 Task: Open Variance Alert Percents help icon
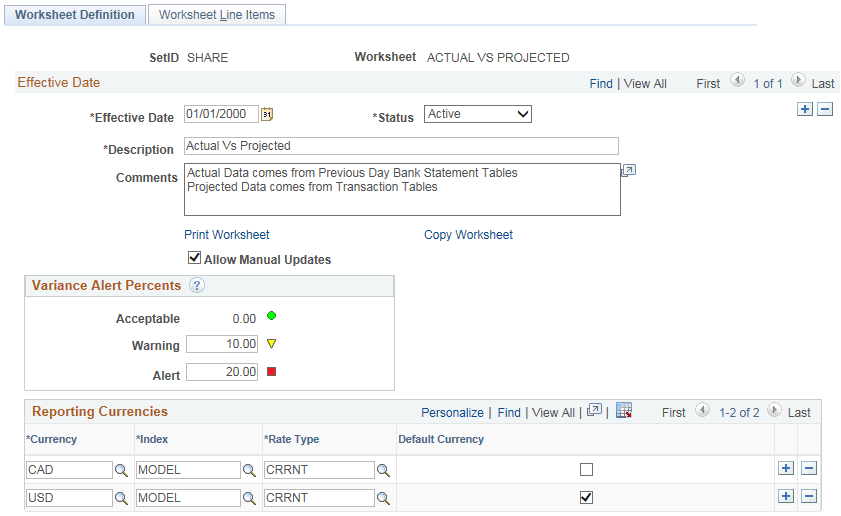click(197, 285)
